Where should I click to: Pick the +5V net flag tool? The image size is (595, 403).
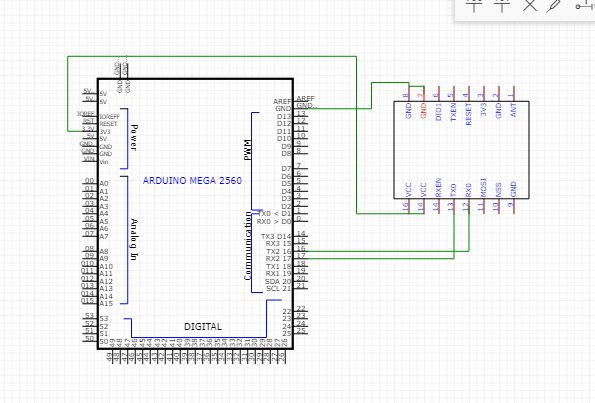tap(502, 5)
